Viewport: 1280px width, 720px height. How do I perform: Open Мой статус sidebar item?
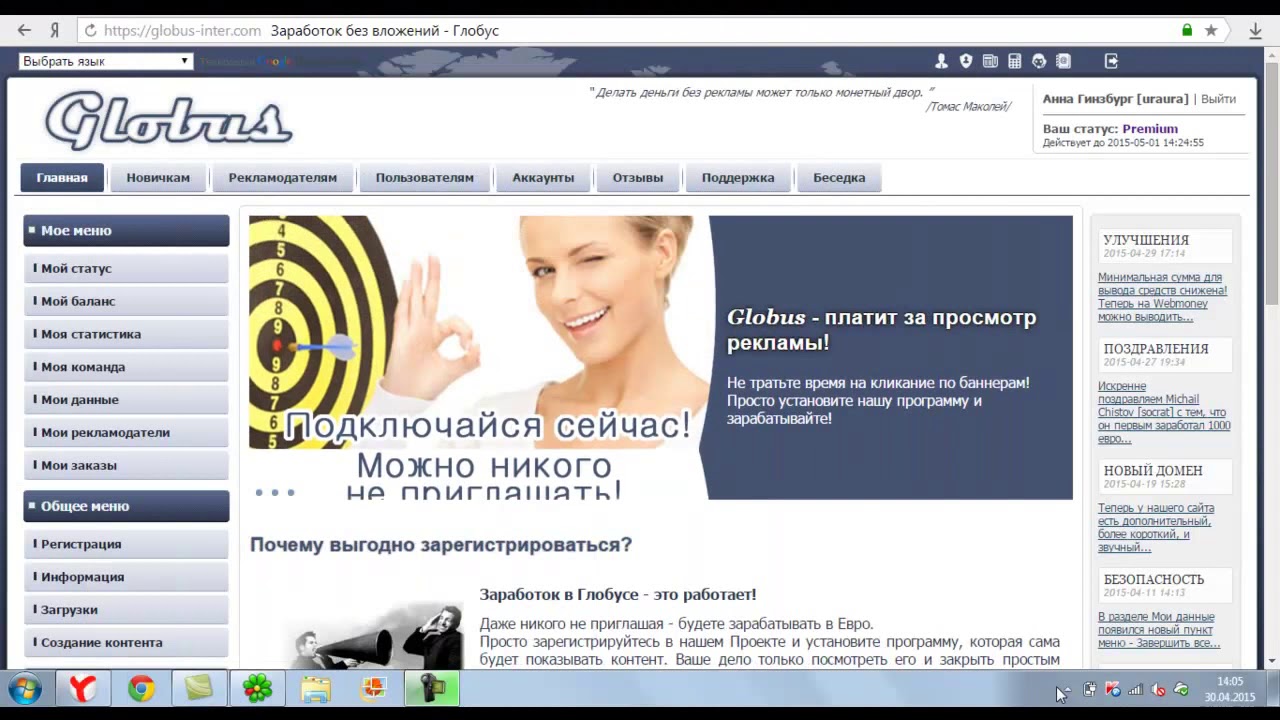point(126,269)
